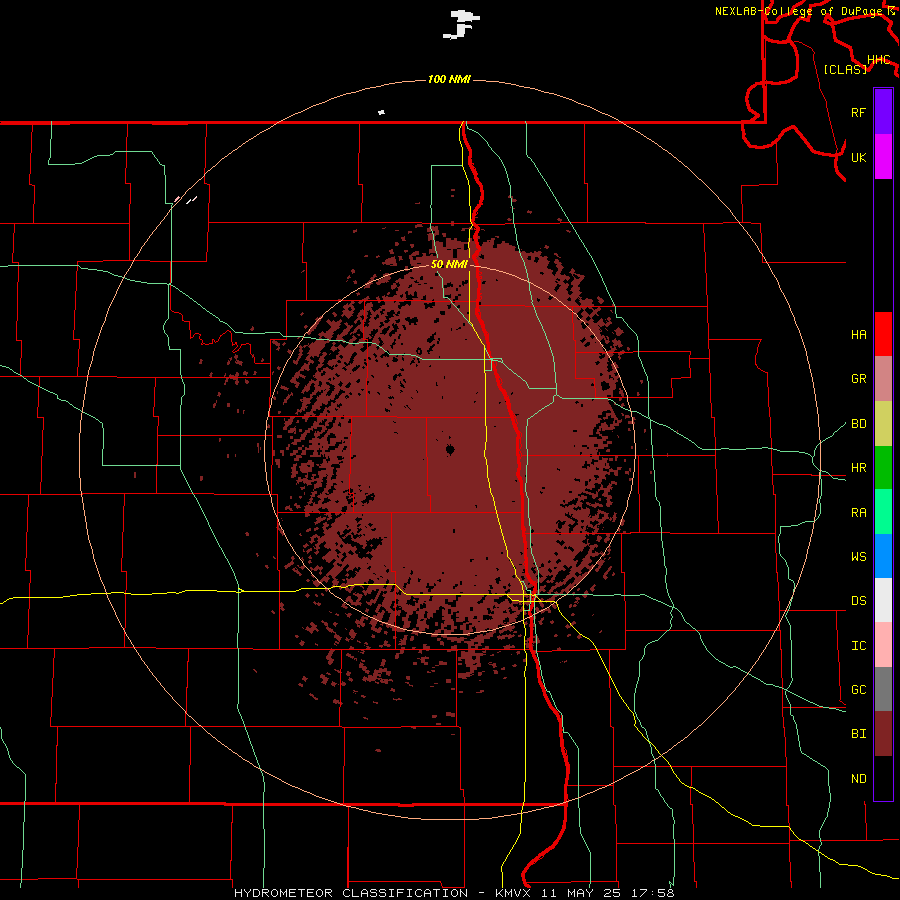Click the 'RF' legend label
900x900 pixels.
point(858,112)
